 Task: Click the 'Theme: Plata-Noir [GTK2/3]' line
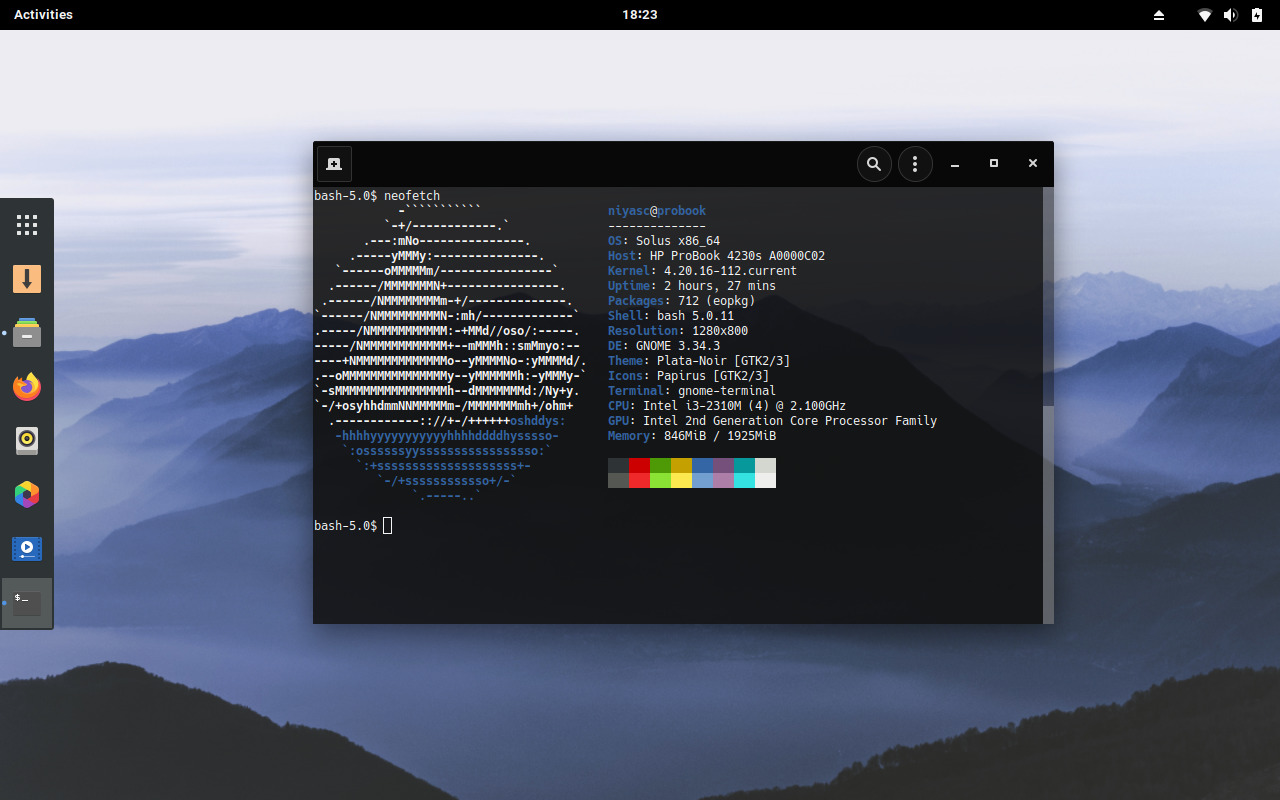(x=699, y=361)
